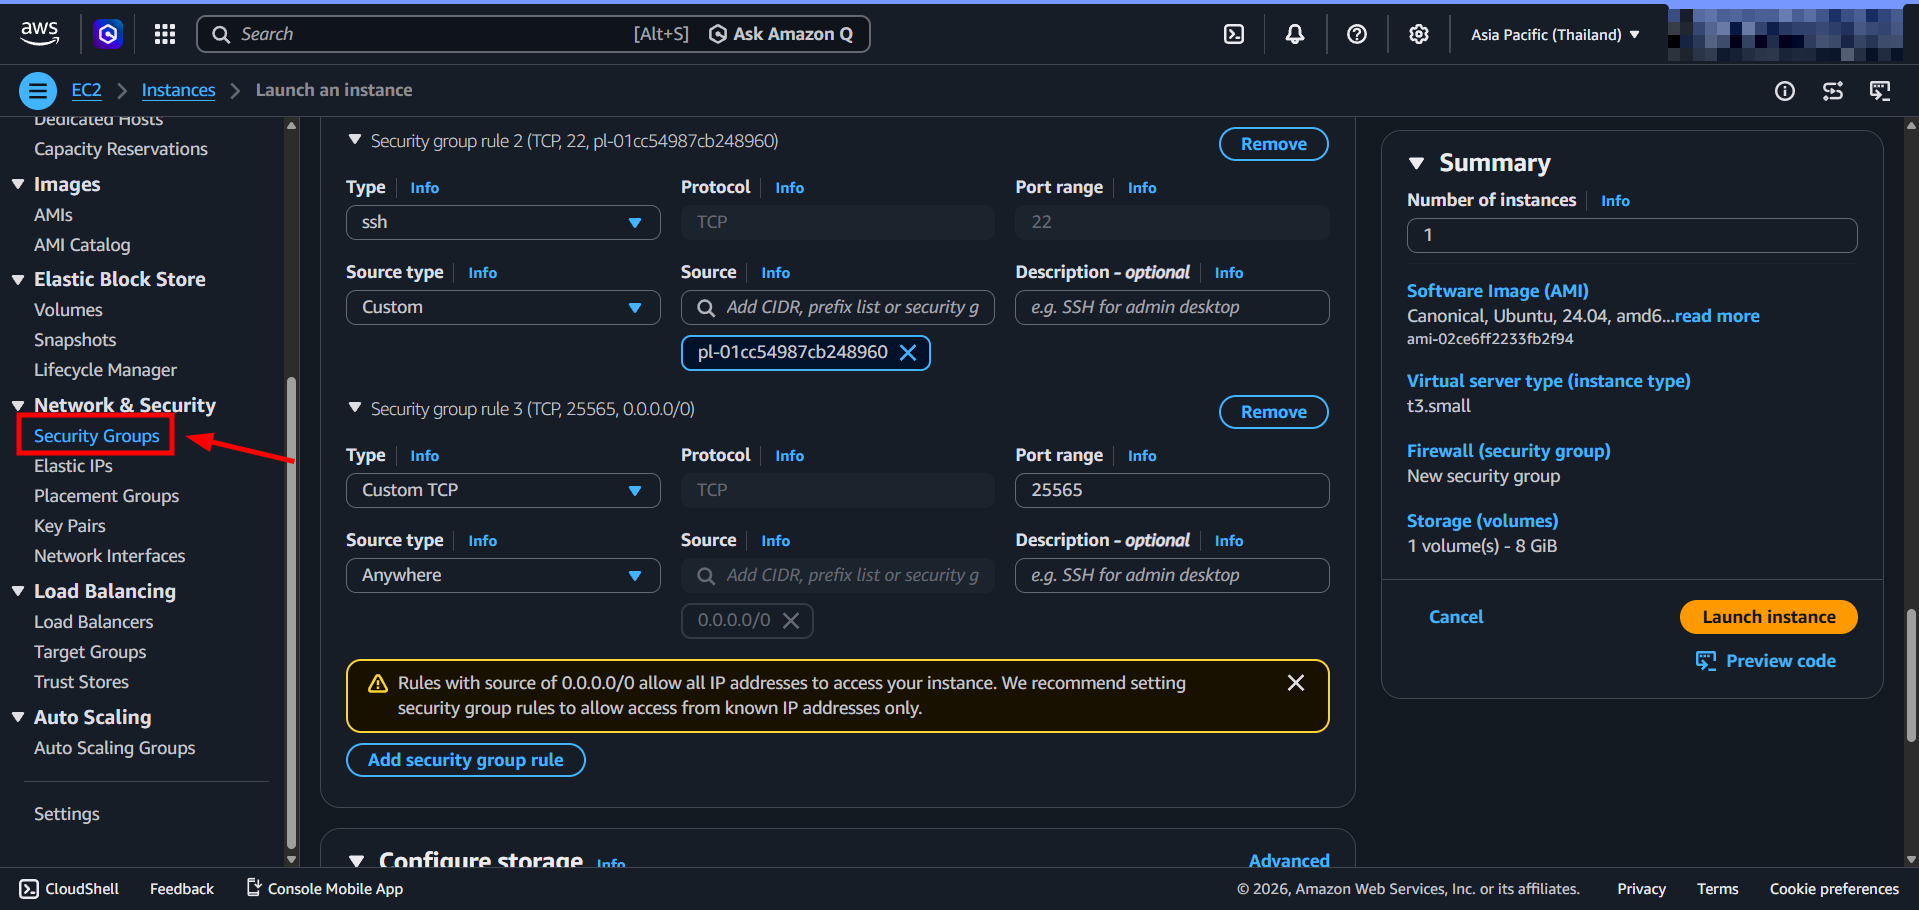Open AMI Catalog in sidebar

point(82,245)
